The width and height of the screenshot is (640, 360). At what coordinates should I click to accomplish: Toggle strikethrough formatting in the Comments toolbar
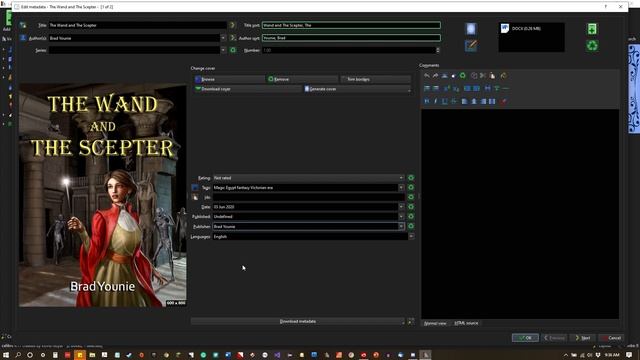click(x=453, y=101)
